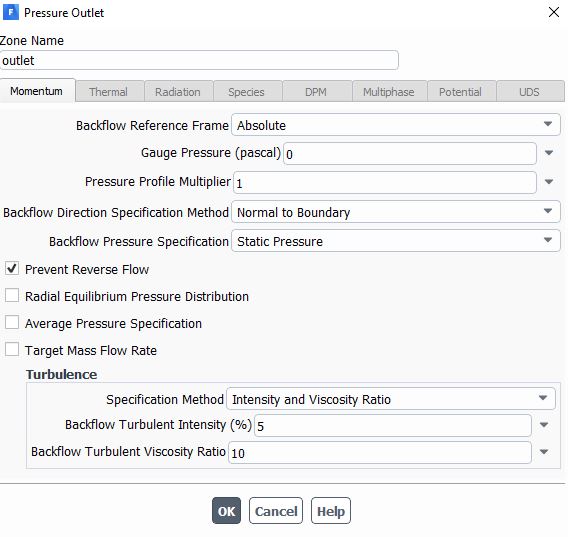Tick the Target Mass Flow Rate checkbox

[12, 350]
